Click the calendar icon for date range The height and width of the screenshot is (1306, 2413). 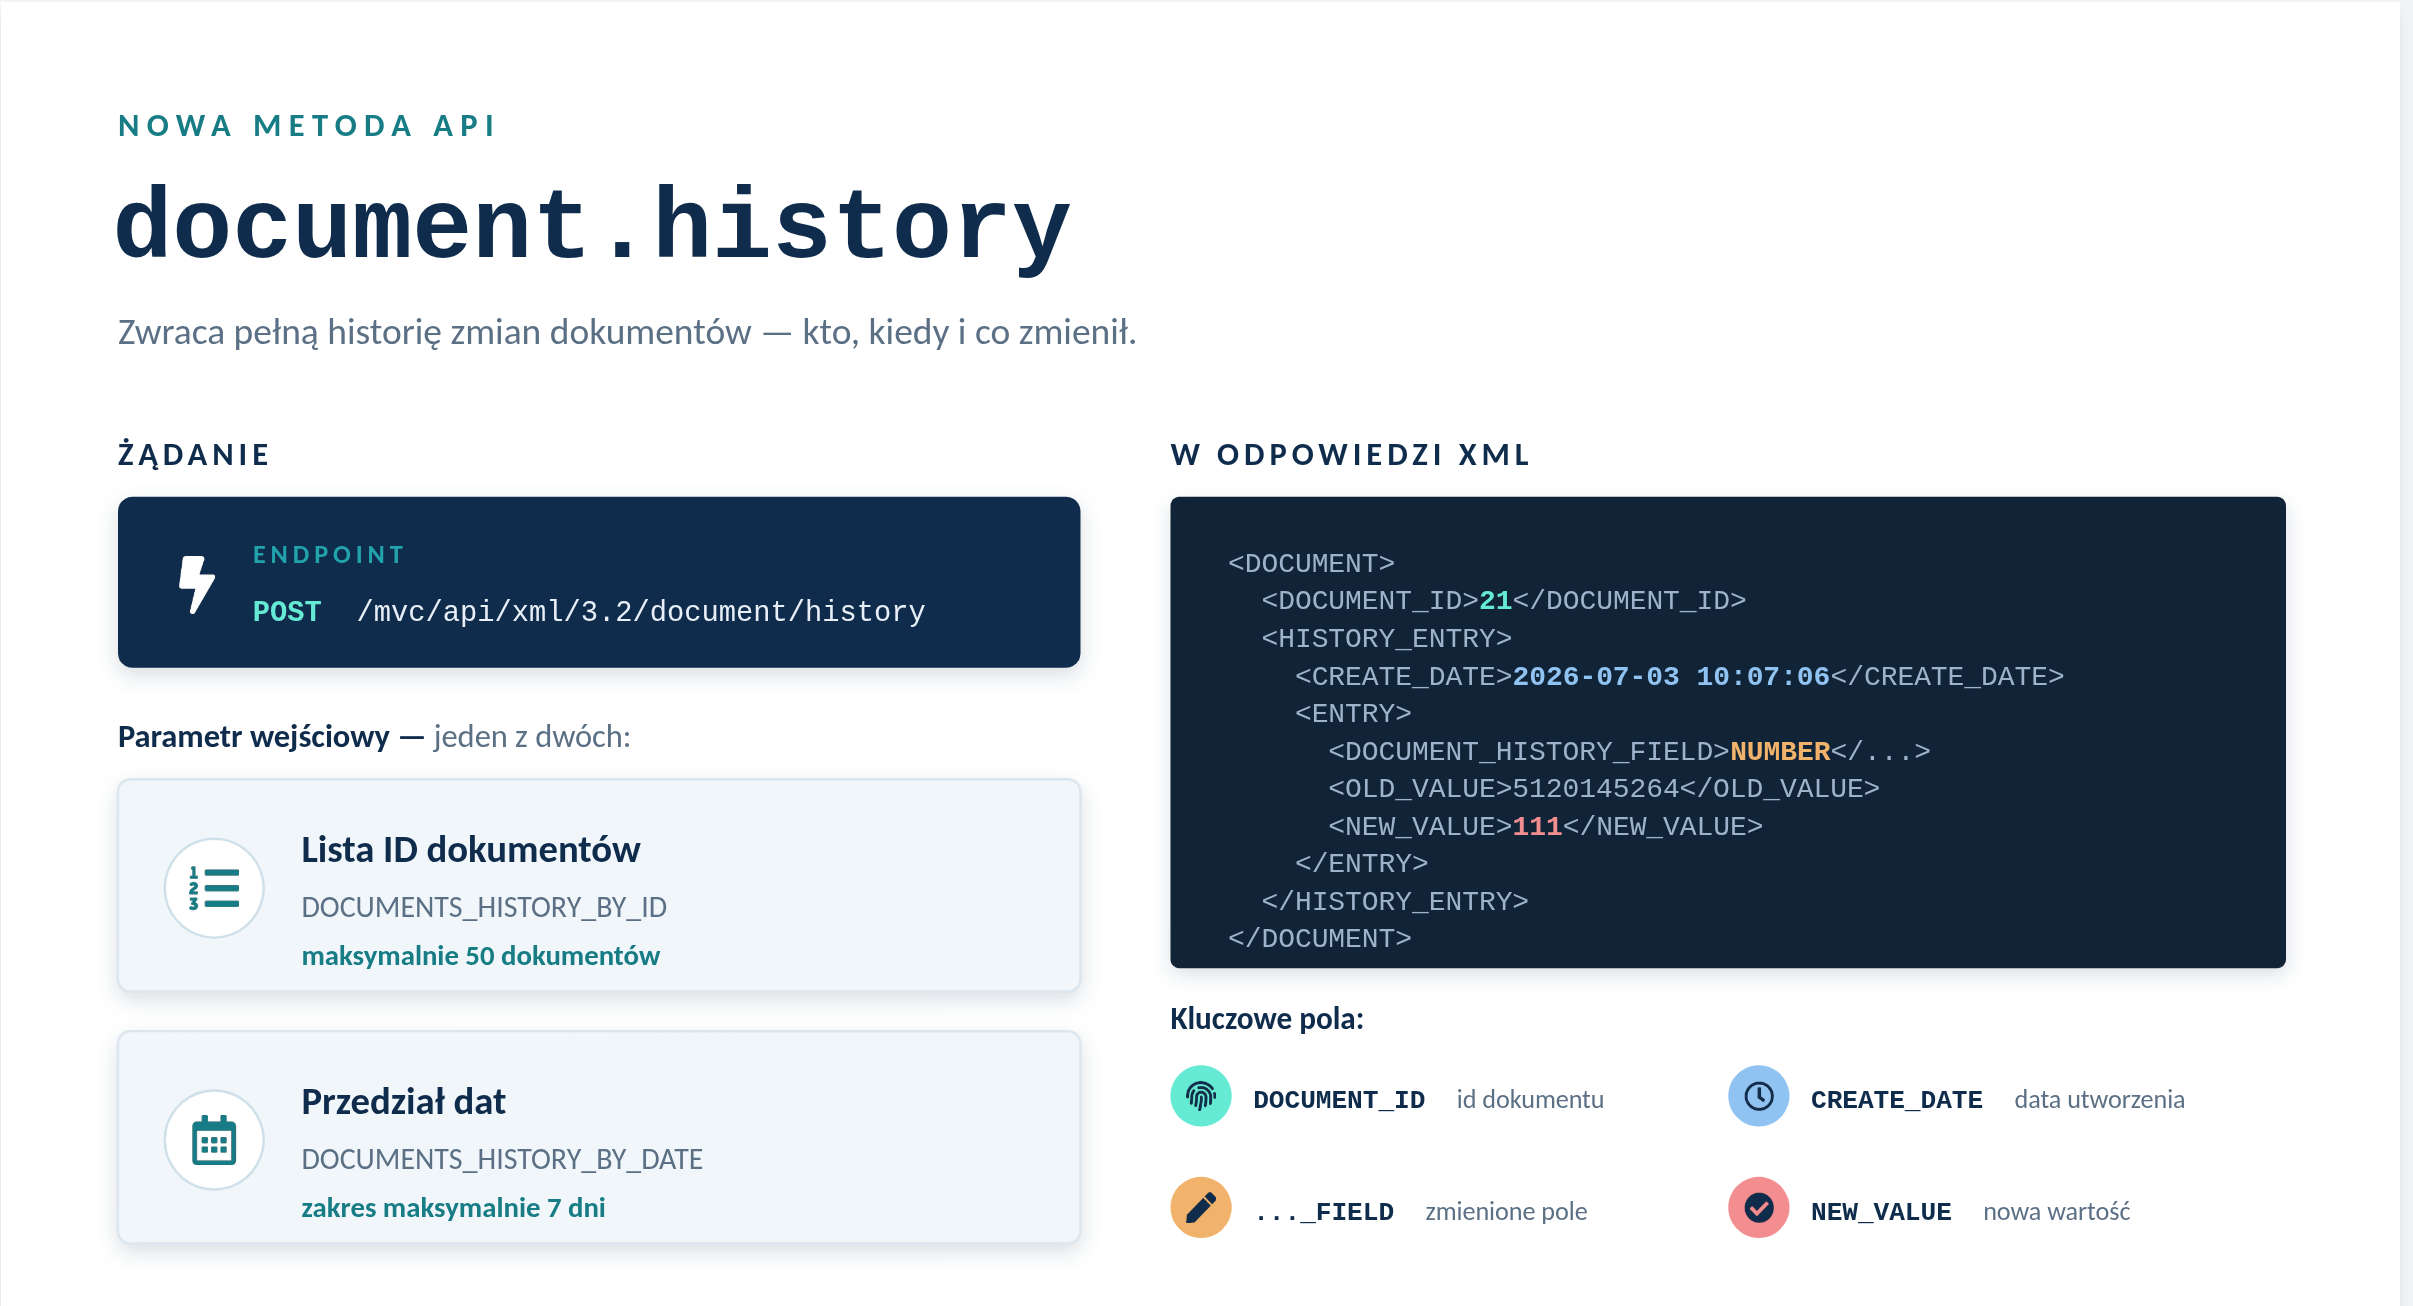tap(214, 1140)
